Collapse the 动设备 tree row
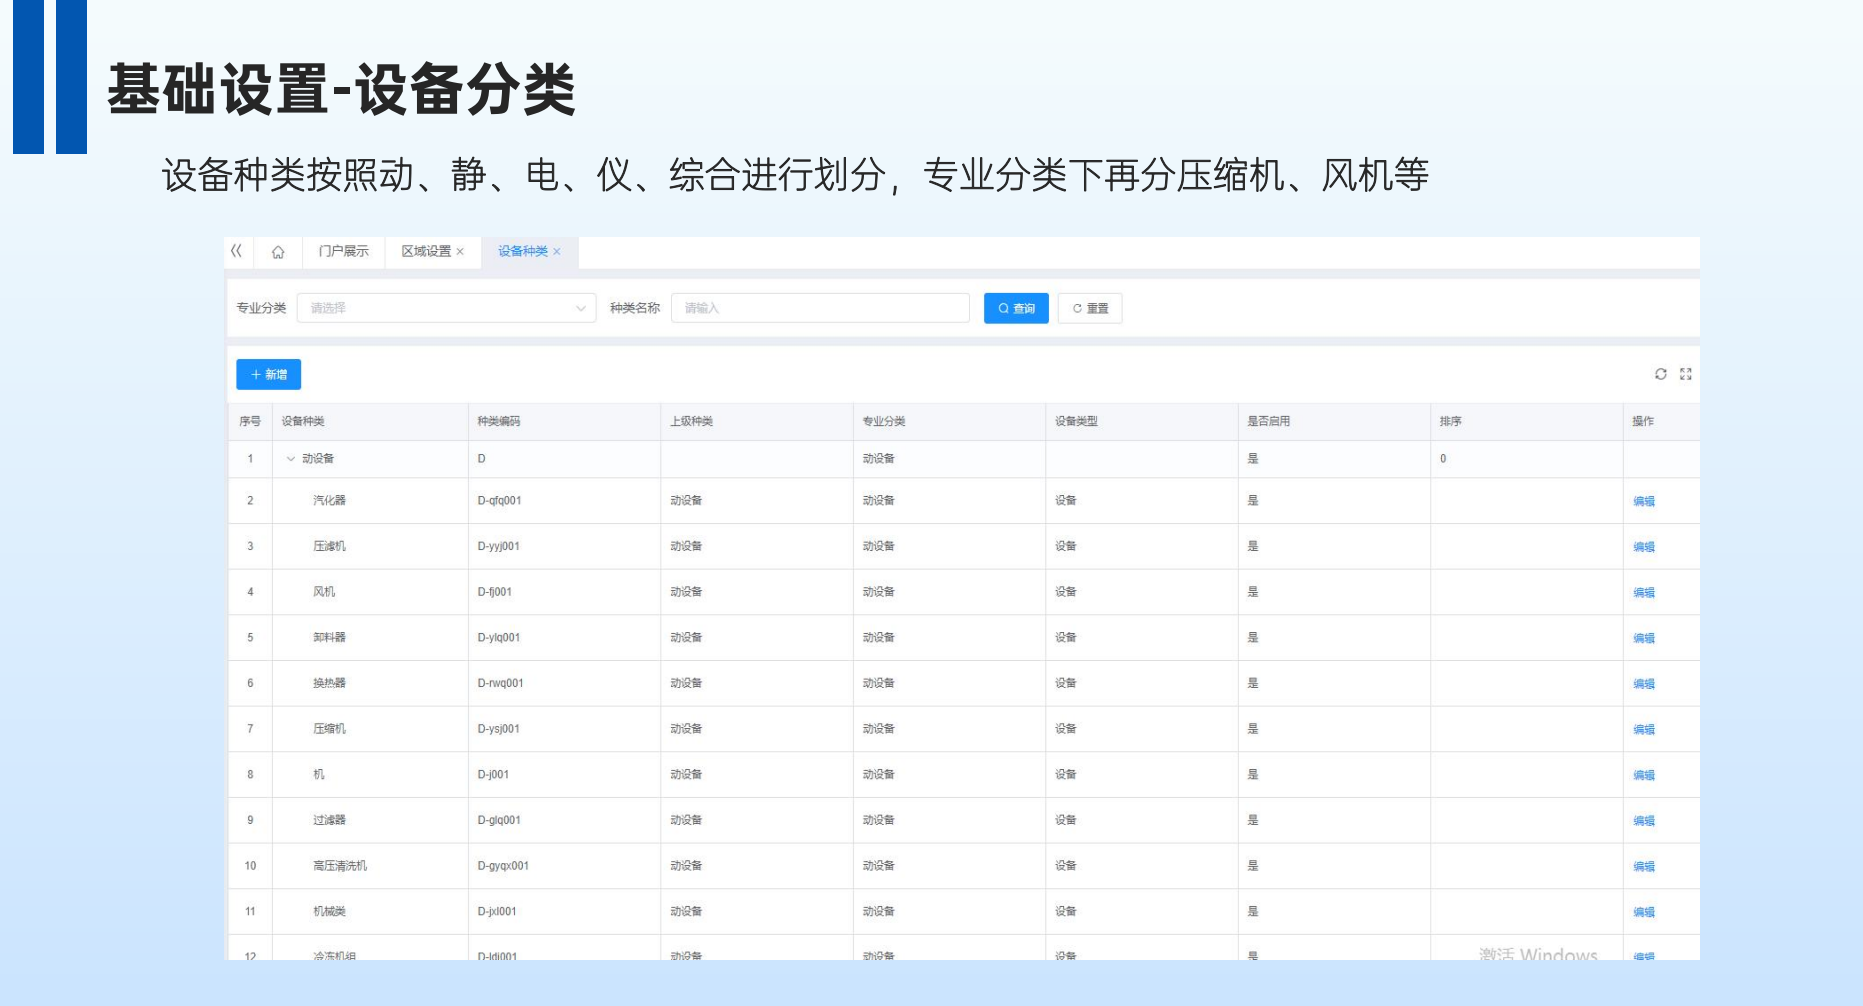Image resolution: width=1863 pixels, height=1006 pixels. pos(291,459)
